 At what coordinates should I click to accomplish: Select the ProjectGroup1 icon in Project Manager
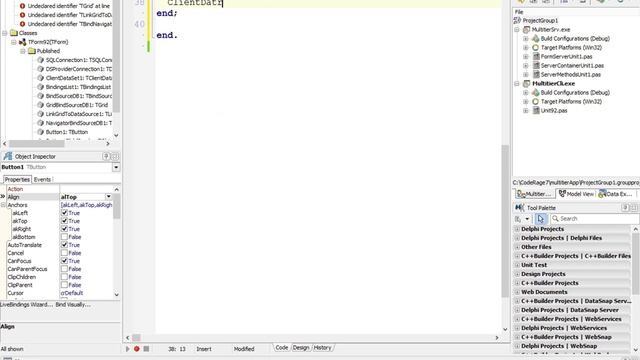click(517, 20)
